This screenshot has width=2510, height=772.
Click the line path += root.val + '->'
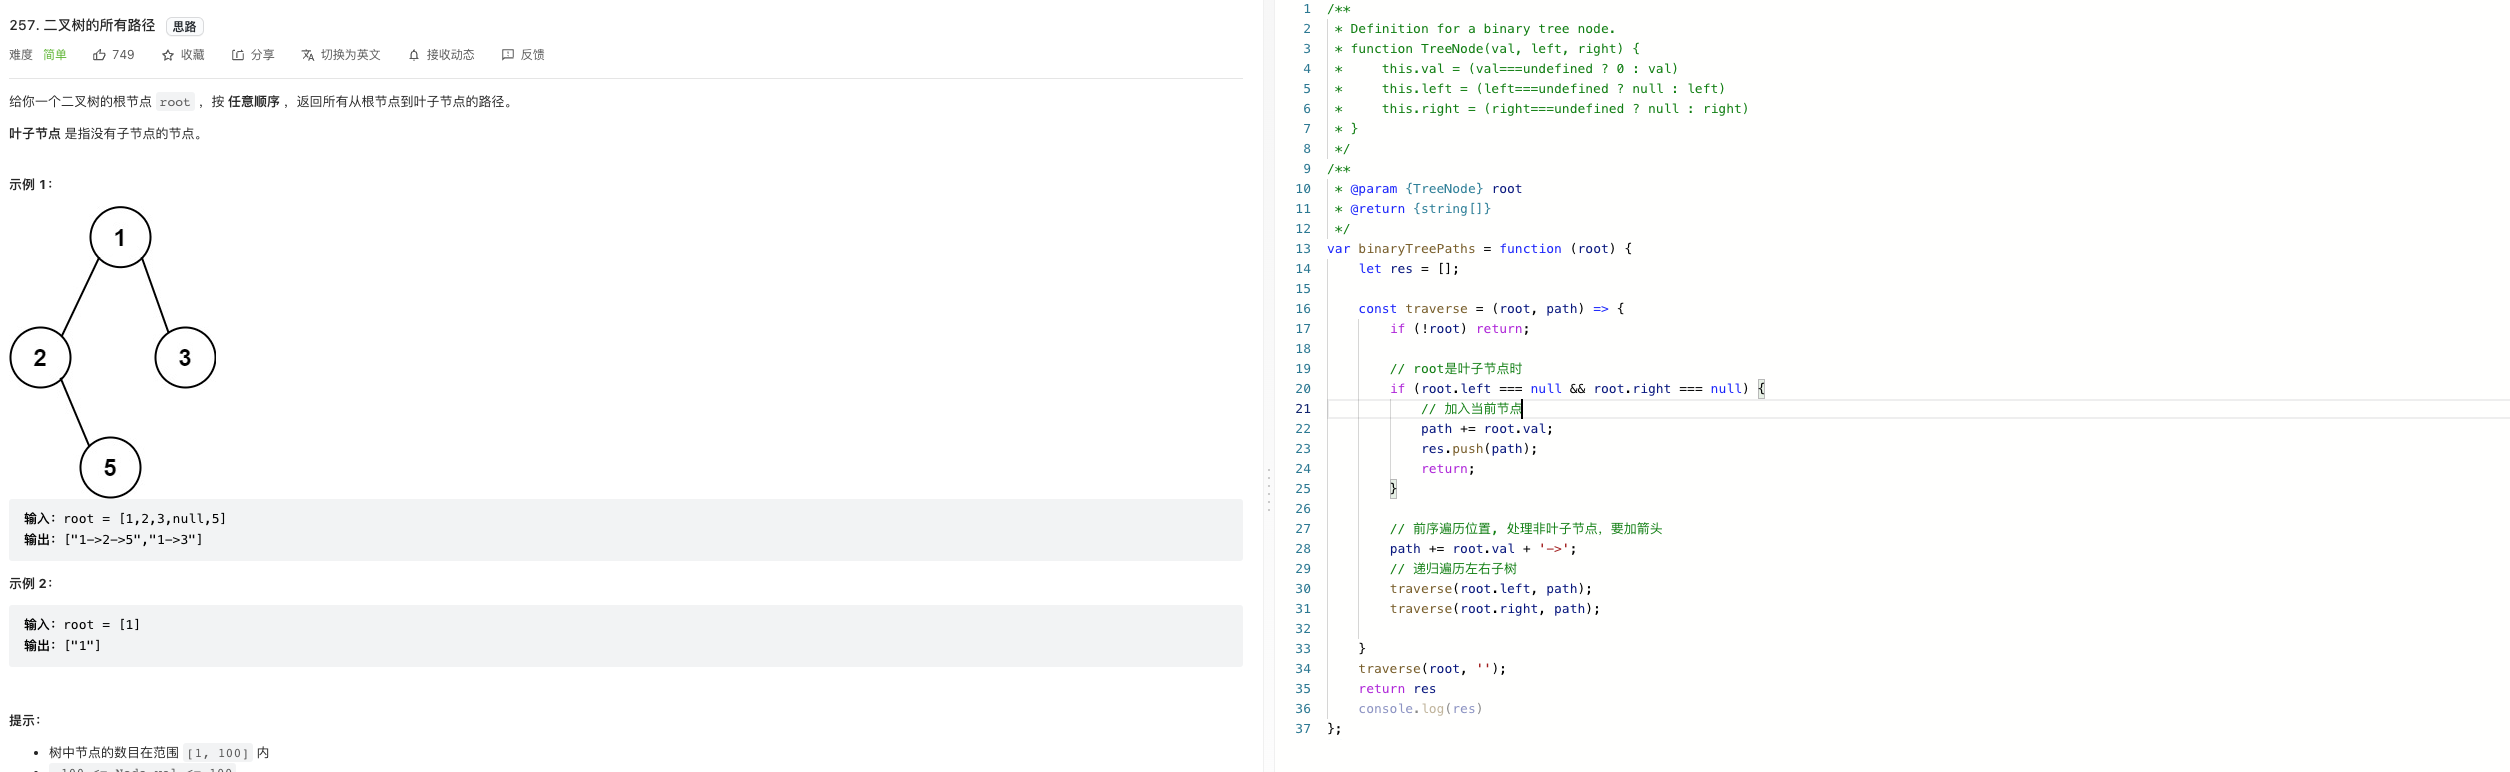point(1483,549)
